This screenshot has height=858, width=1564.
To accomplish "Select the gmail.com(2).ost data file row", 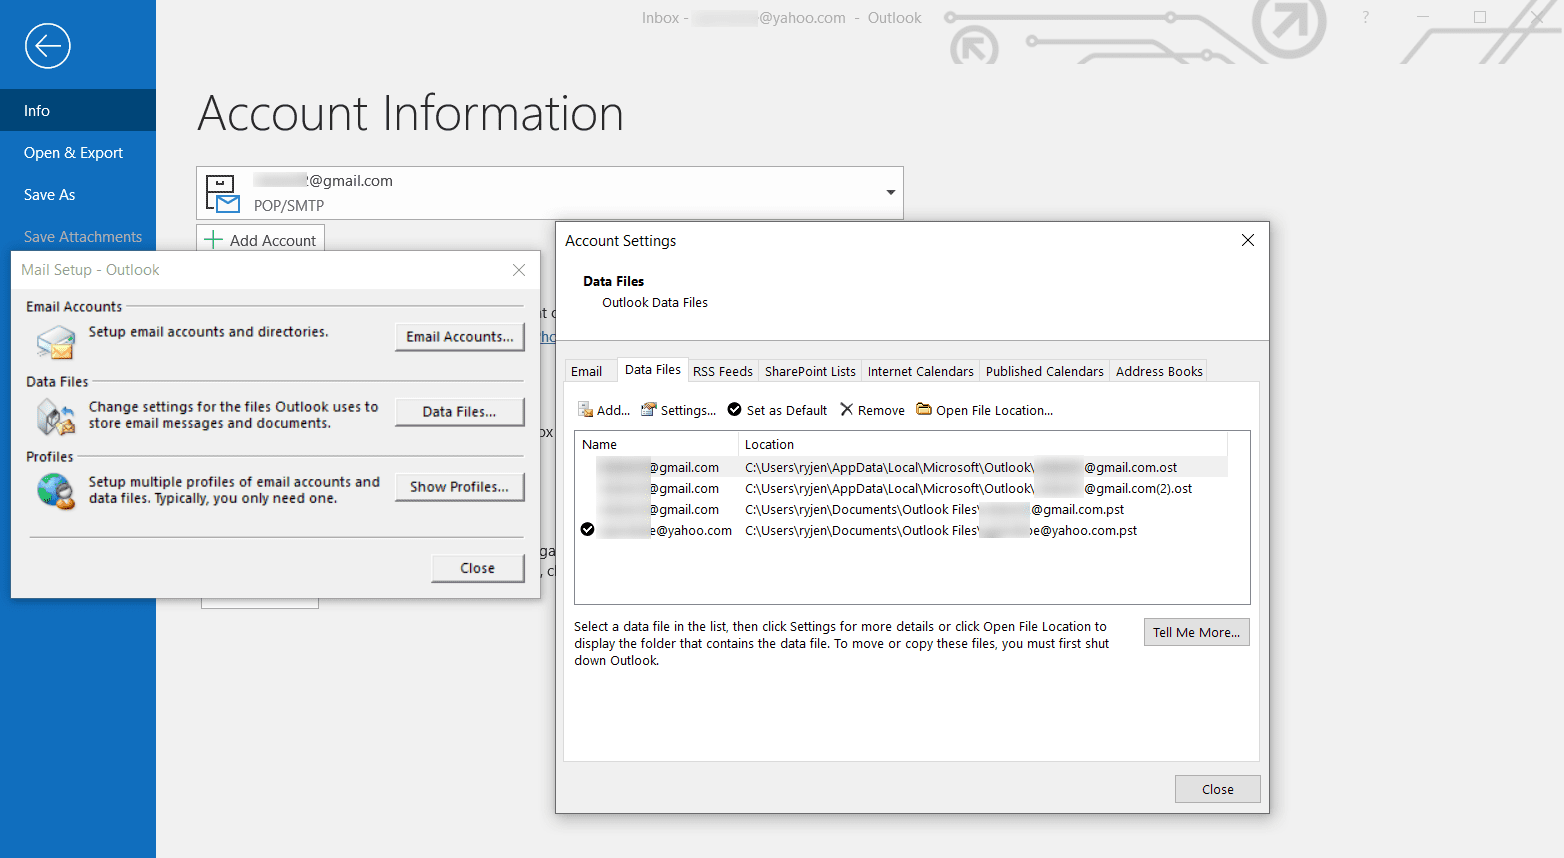I will (x=902, y=488).
